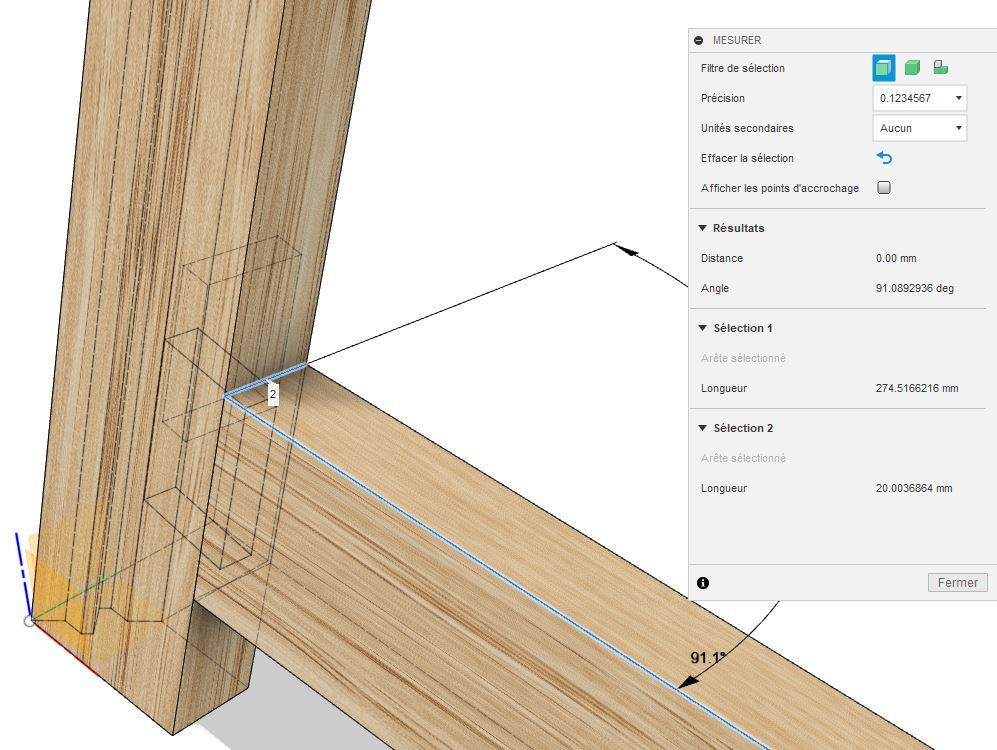The image size is (997, 750).
Task: Click the blue Effacer la sélection arrow
Action: click(x=884, y=158)
